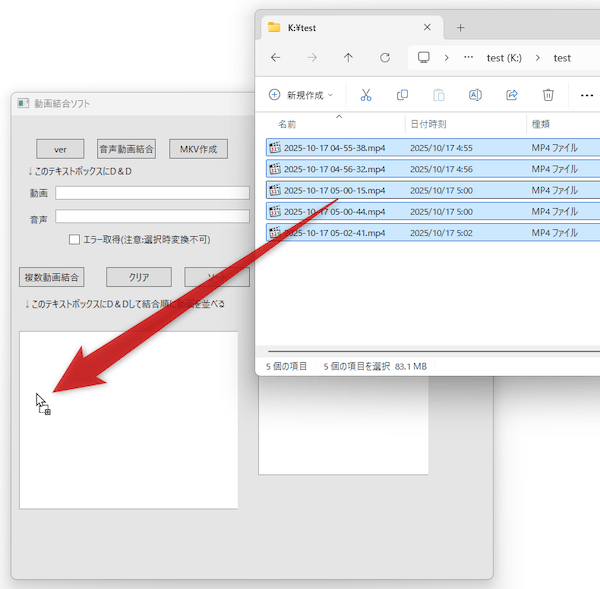This screenshot has height=589, width=600.
Task: Open the toolbar See more ellipsis menu
Action: pyautogui.click(x=587, y=95)
